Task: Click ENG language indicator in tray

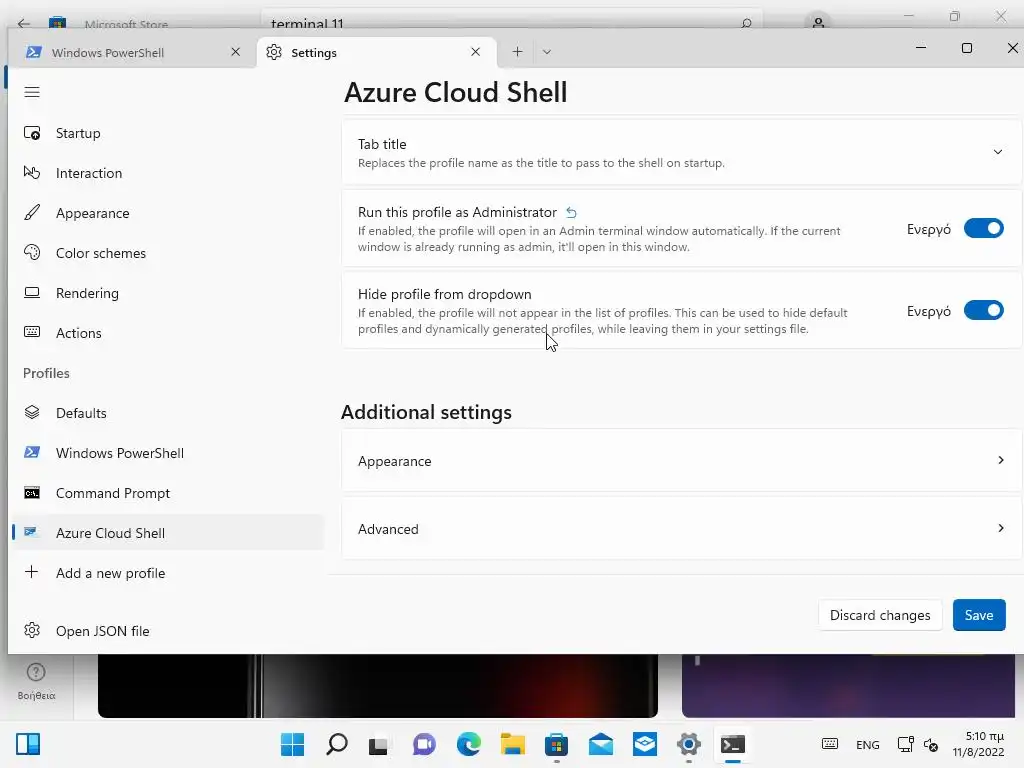Action: [867, 744]
